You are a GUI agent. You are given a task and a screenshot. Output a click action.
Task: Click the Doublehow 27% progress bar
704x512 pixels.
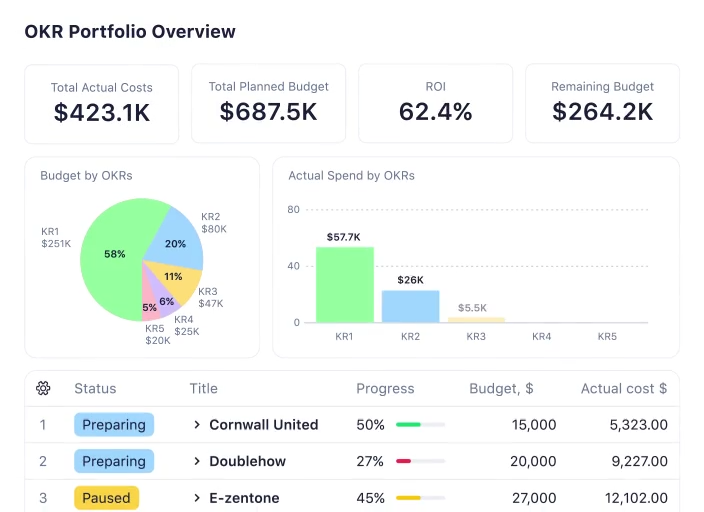click(x=420, y=462)
